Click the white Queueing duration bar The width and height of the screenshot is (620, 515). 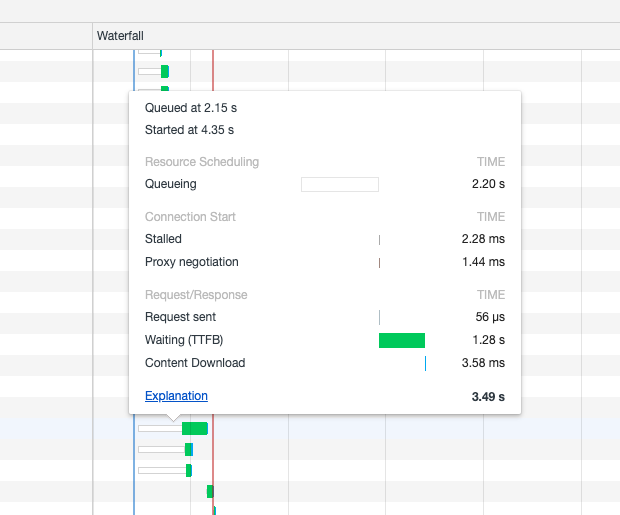point(339,184)
